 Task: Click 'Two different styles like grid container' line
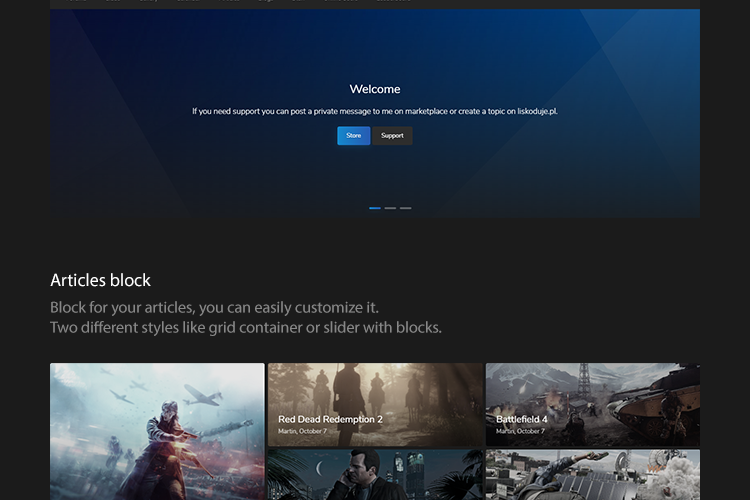246,328
